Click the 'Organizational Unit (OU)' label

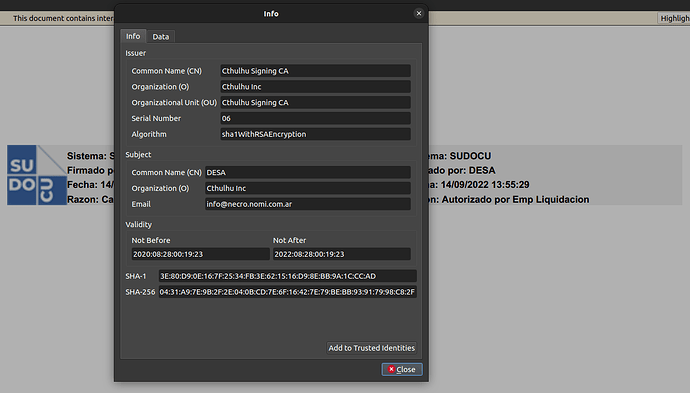[174, 103]
